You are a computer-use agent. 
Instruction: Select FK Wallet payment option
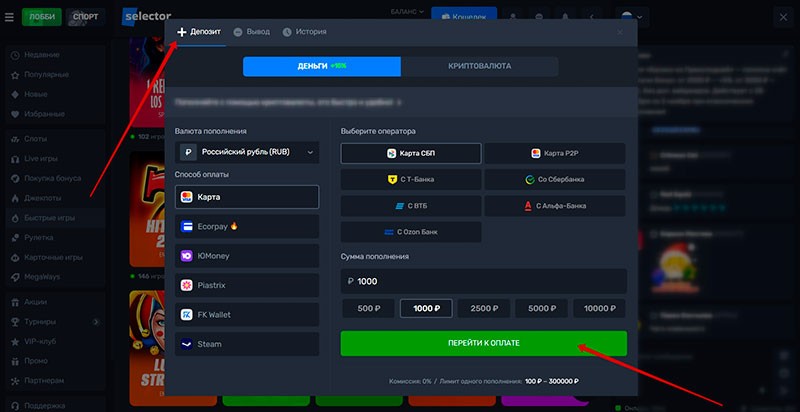point(246,314)
